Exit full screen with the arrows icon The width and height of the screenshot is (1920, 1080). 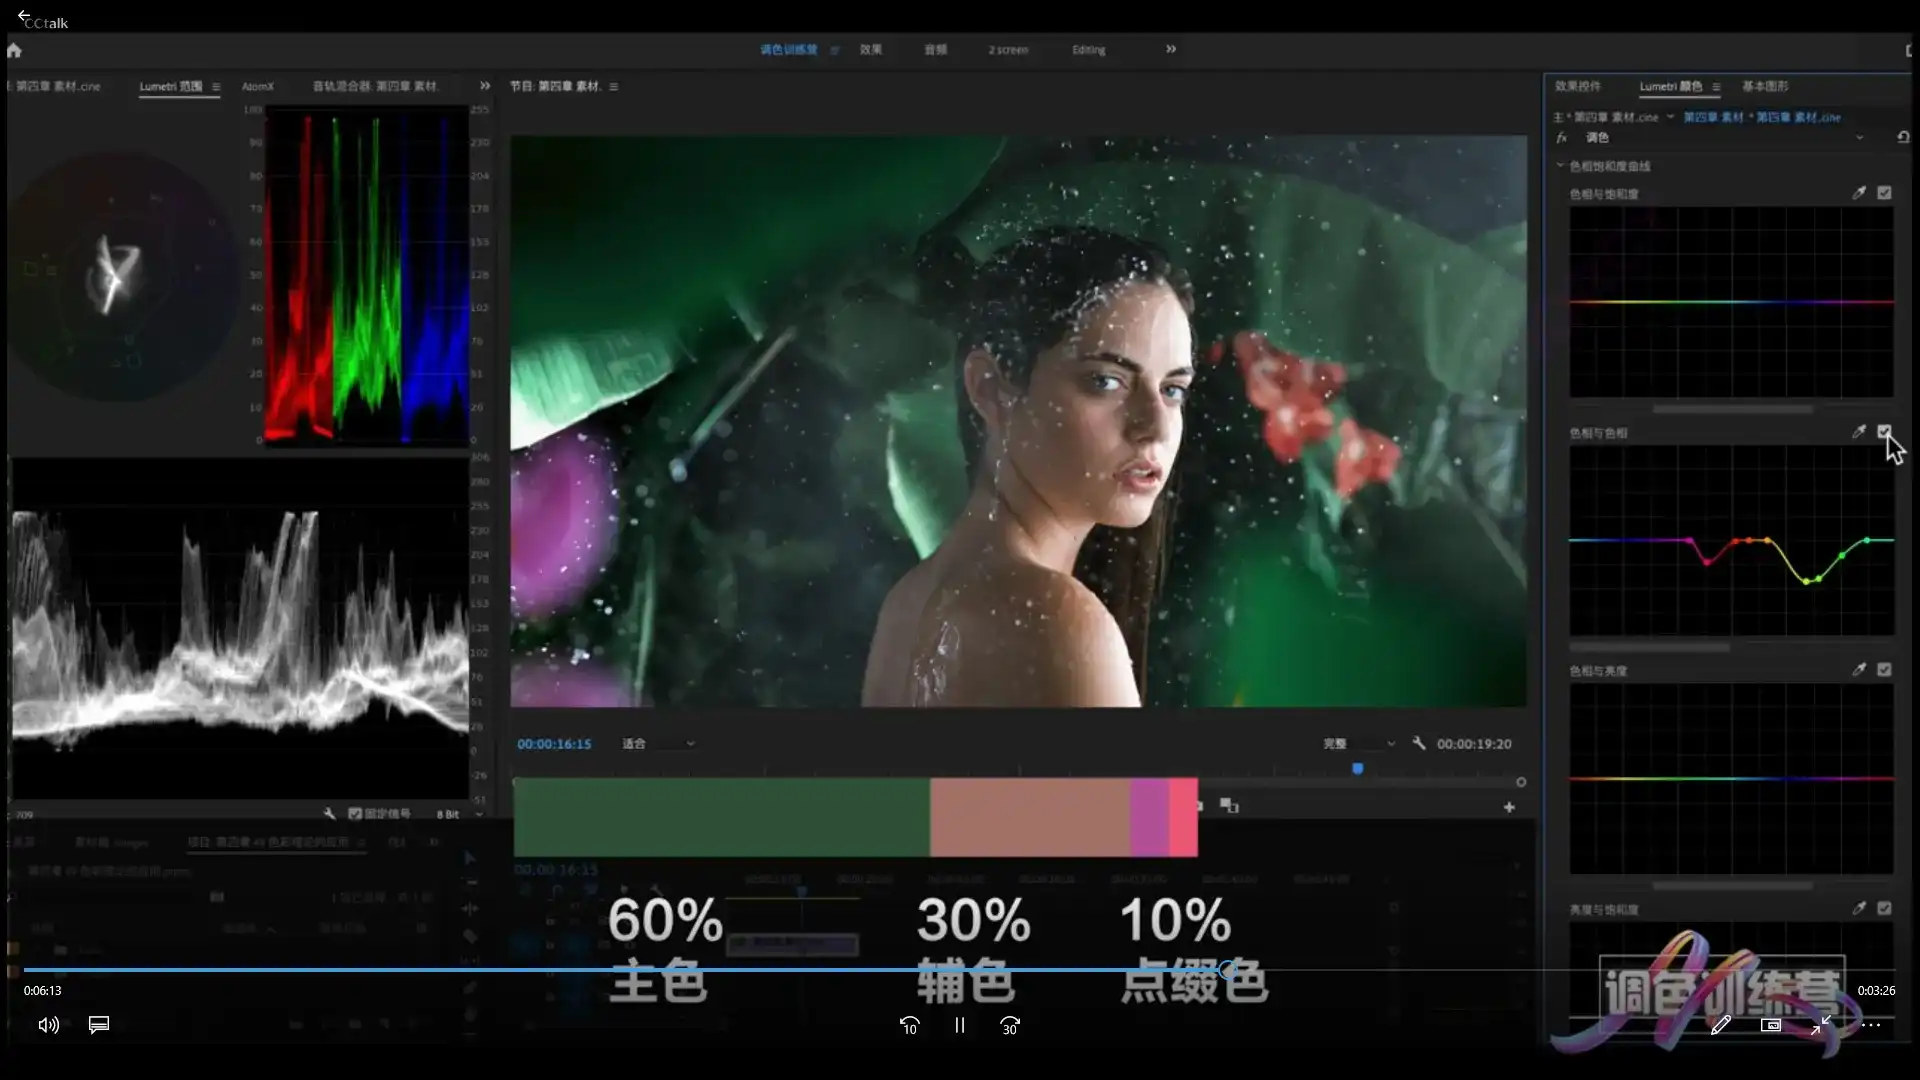[x=1821, y=1025]
